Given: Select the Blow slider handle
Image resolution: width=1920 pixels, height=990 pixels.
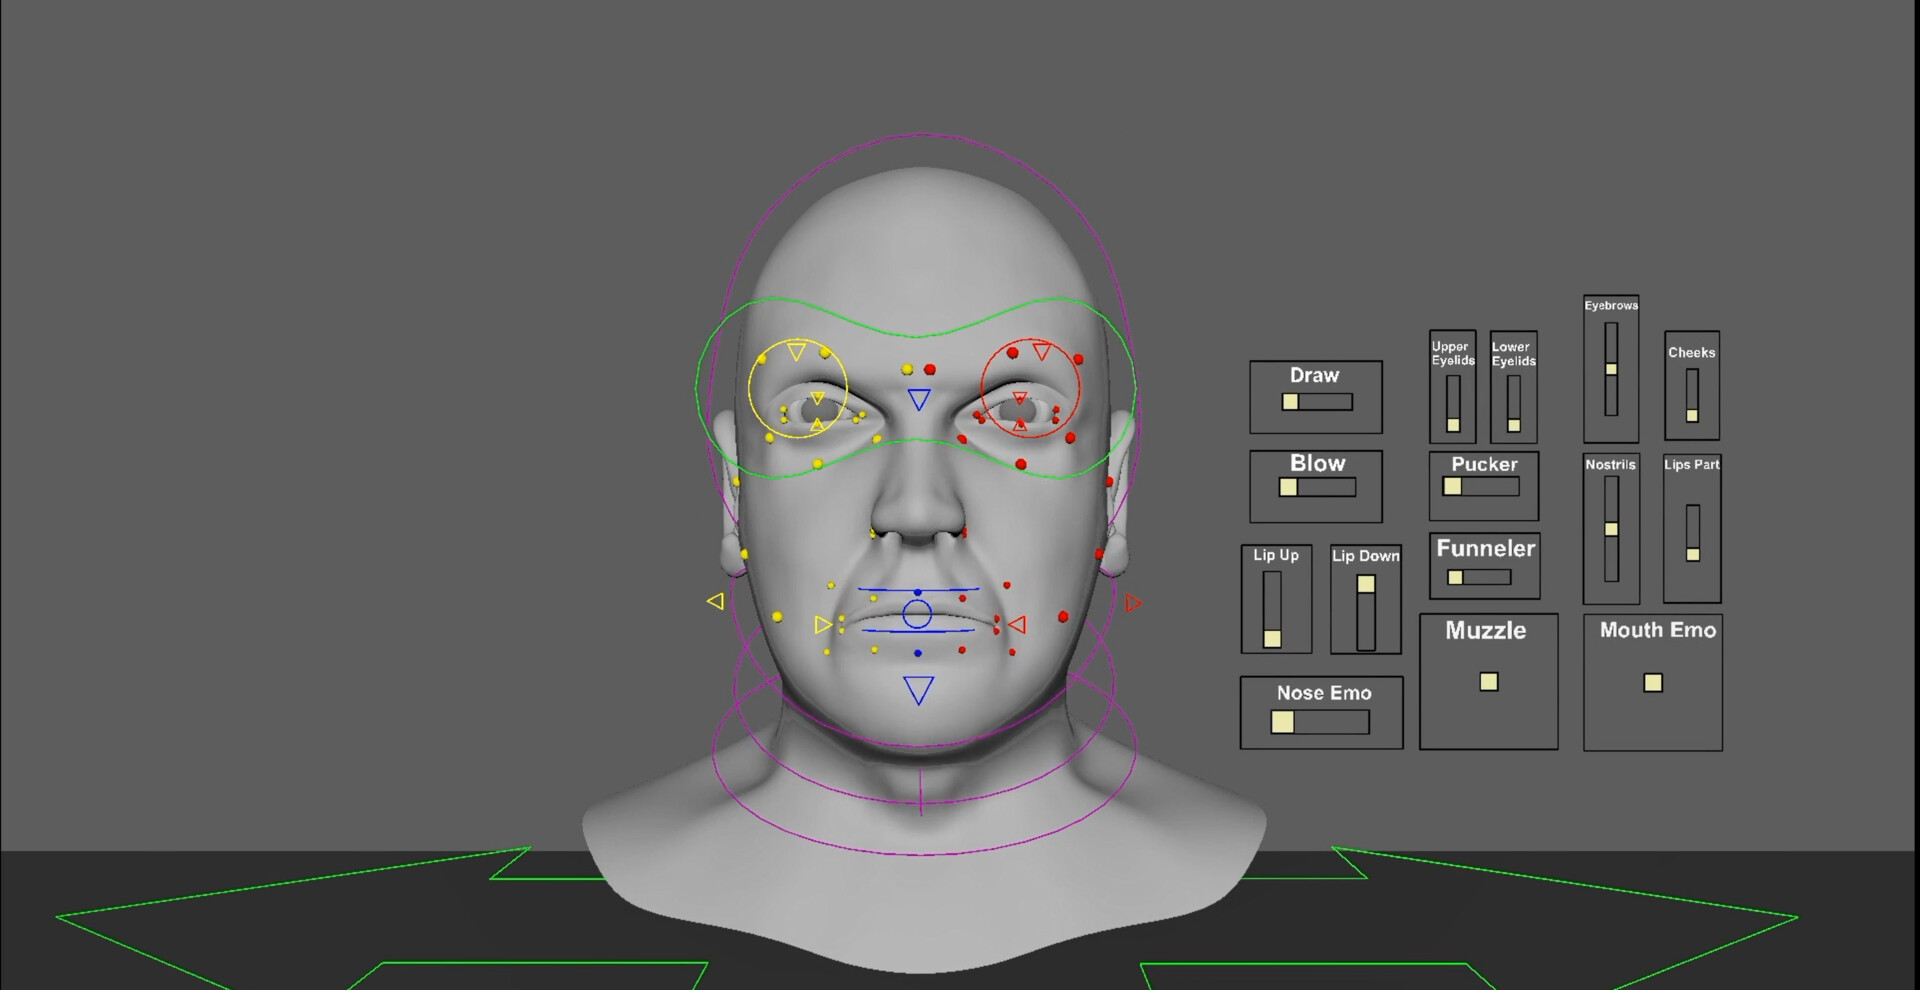Looking at the screenshot, I should pos(1288,488).
